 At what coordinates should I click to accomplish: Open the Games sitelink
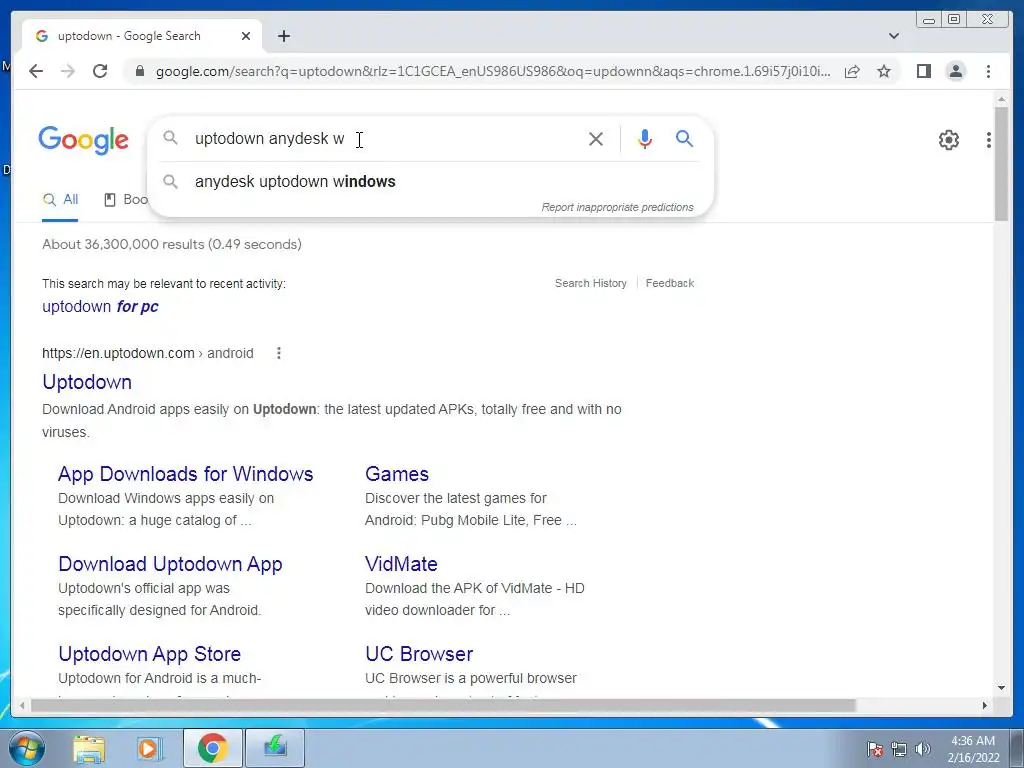pyautogui.click(x=396, y=473)
